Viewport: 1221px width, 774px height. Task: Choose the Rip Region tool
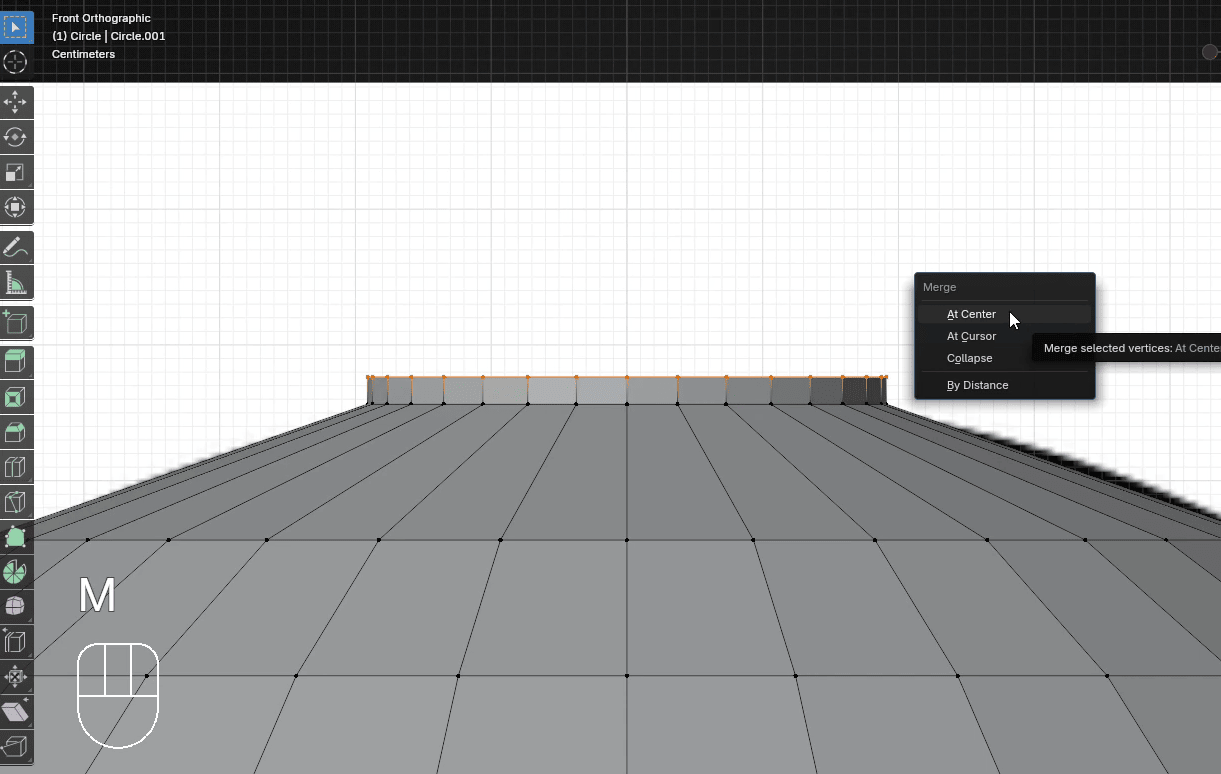click(16, 746)
